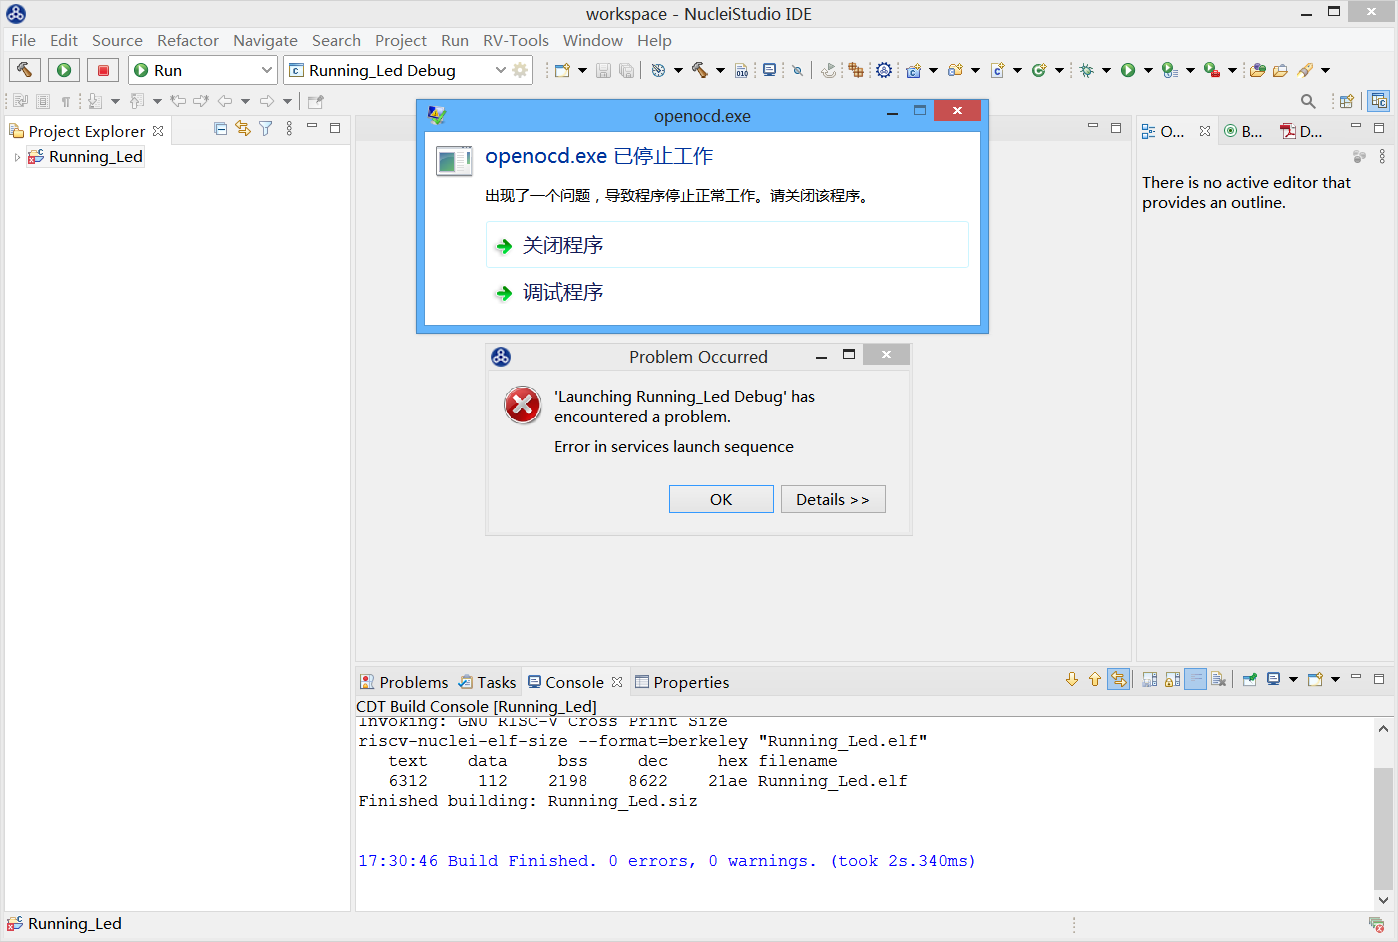Switch to the Build Targets B... tab
Viewport: 1398px width, 942px height.
click(1244, 131)
